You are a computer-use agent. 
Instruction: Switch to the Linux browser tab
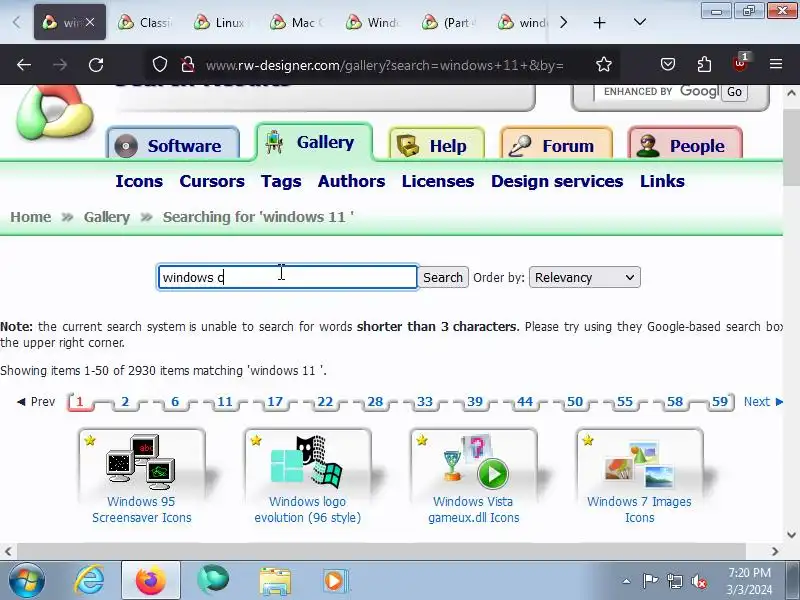pyautogui.click(x=222, y=22)
